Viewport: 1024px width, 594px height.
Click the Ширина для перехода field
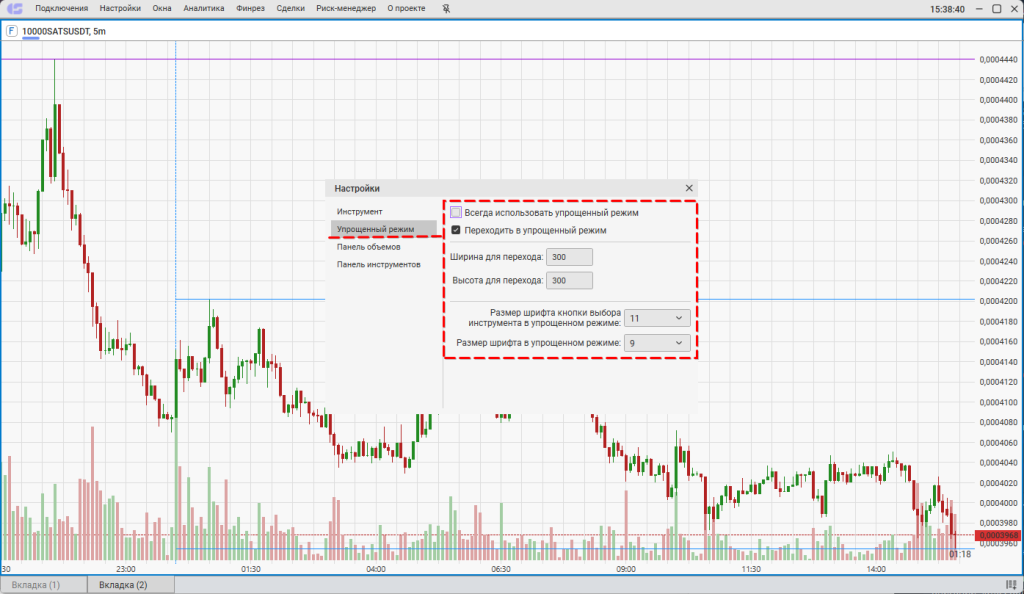569,257
